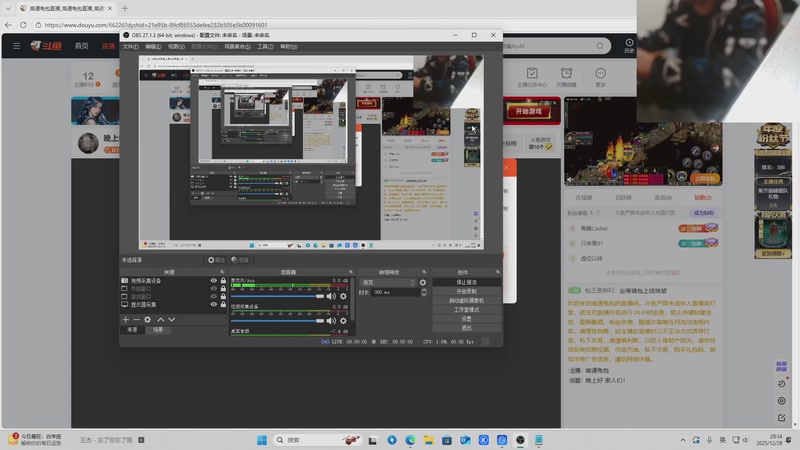Adjust the 麦克风/Aux volume slider
This screenshot has height=450, width=800.
click(278, 296)
